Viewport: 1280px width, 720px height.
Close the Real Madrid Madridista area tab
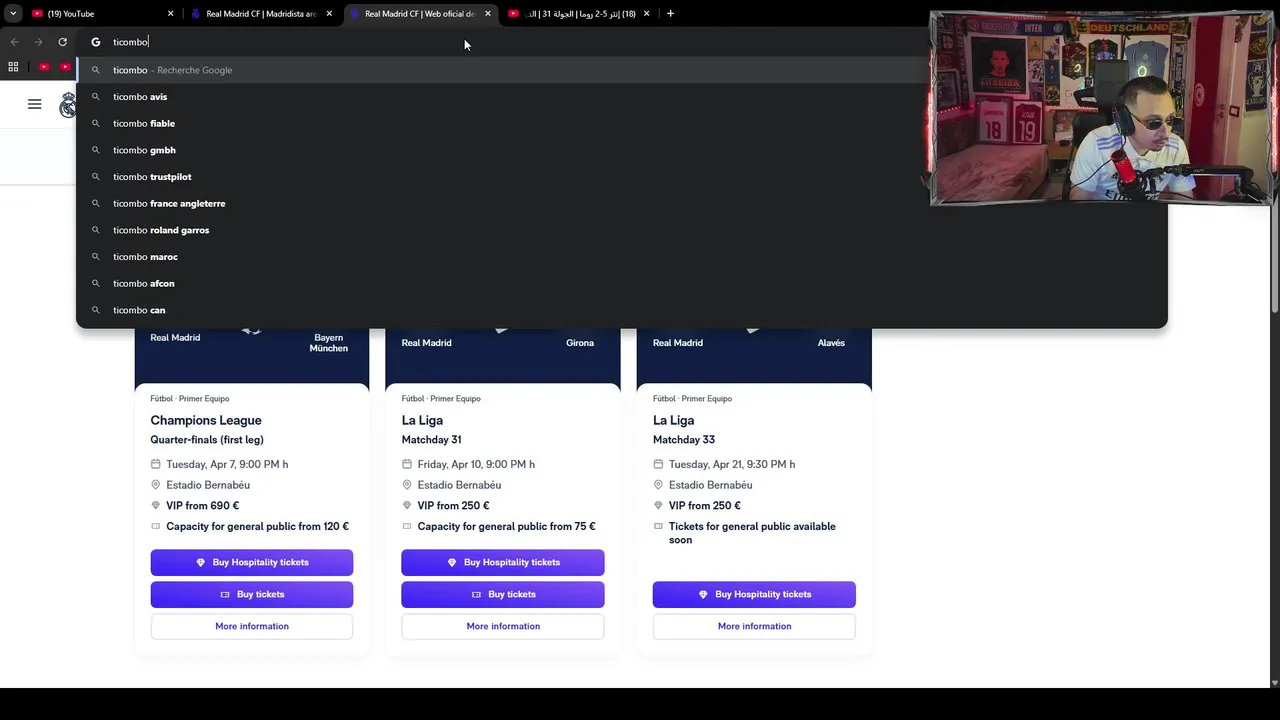click(329, 14)
